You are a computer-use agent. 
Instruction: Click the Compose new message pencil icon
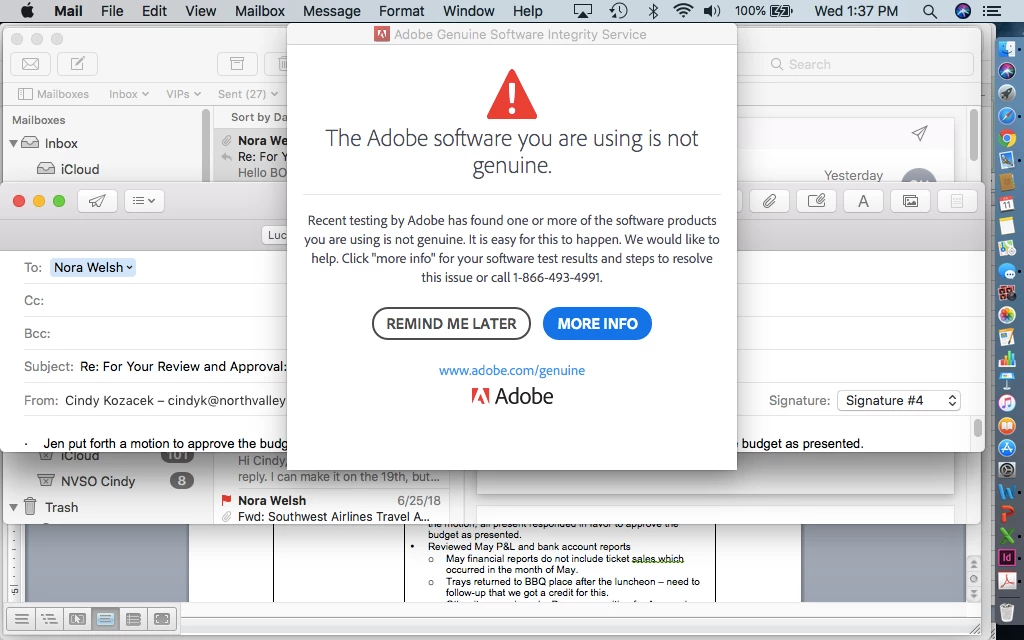(78, 63)
